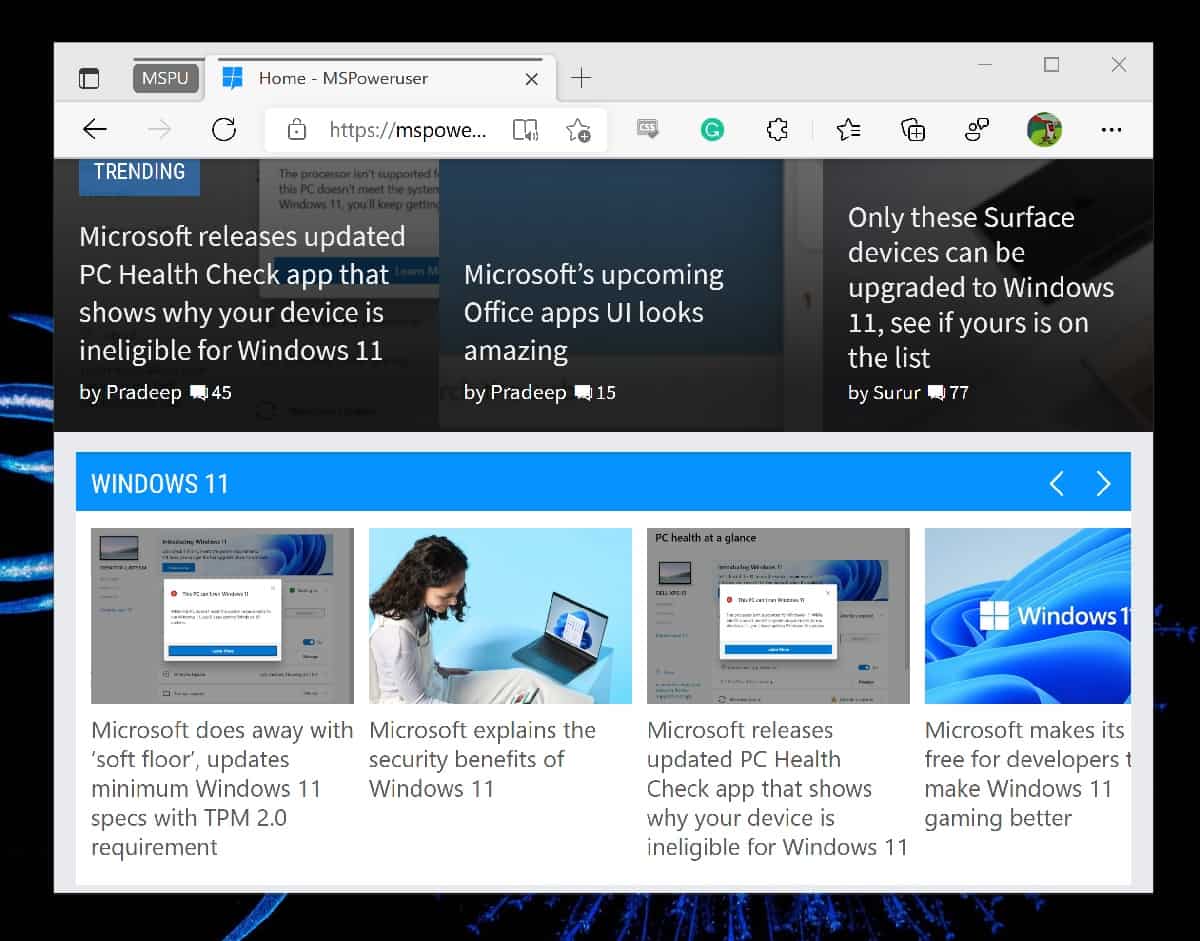Click the mspoweruser address bar URL
Image resolution: width=1200 pixels, height=941 pixels.
408,130
